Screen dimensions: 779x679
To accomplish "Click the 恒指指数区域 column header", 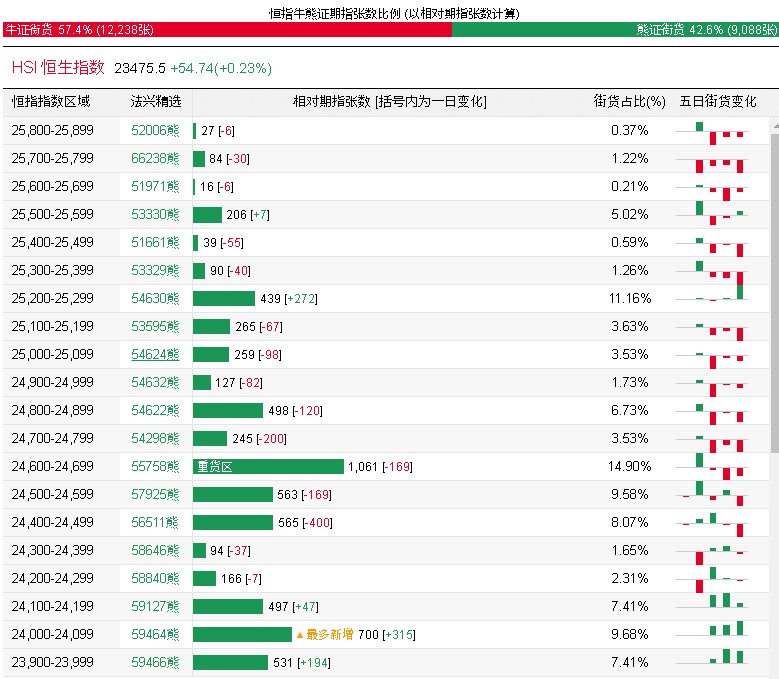I will (51, 101).
